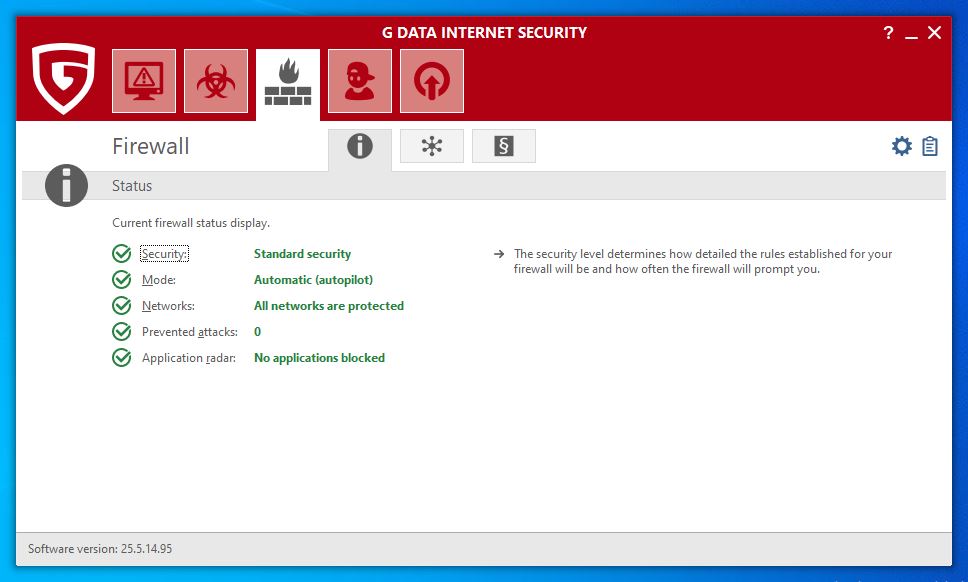
Task: Click the prevented attacks count 0
Action: pos(257,331)
